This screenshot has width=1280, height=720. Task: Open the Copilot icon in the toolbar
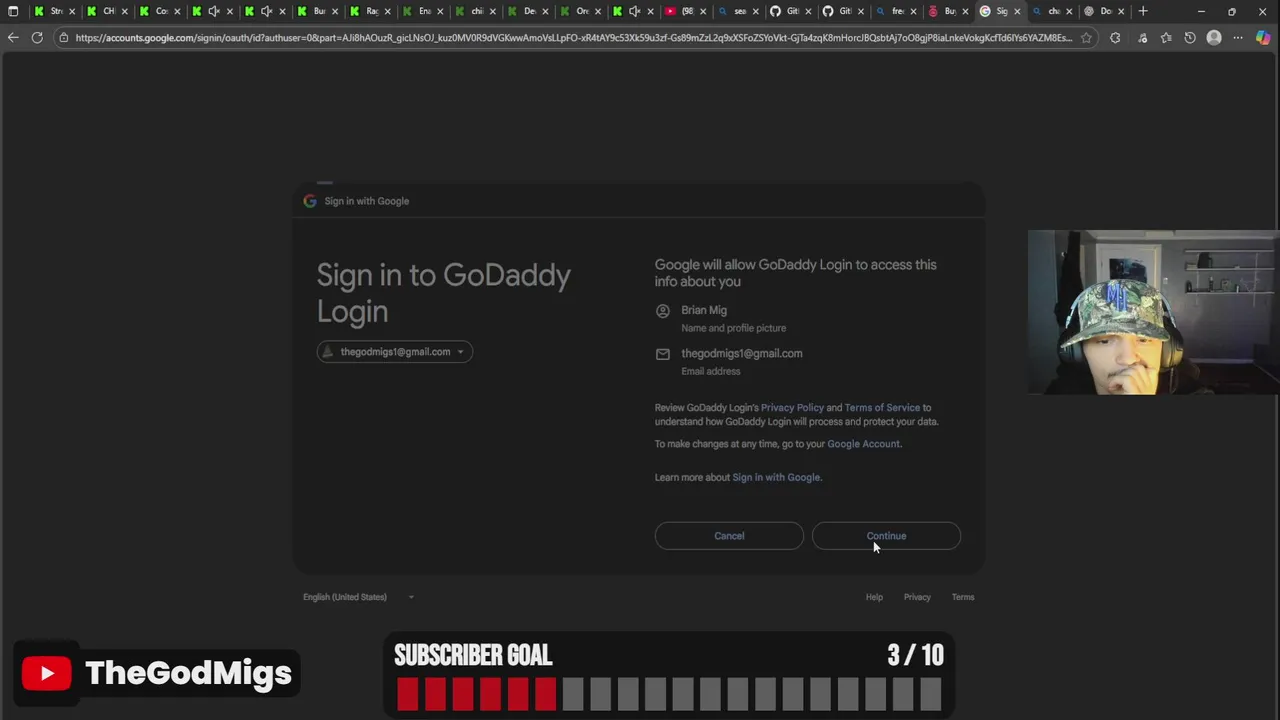click(1264, 38)
